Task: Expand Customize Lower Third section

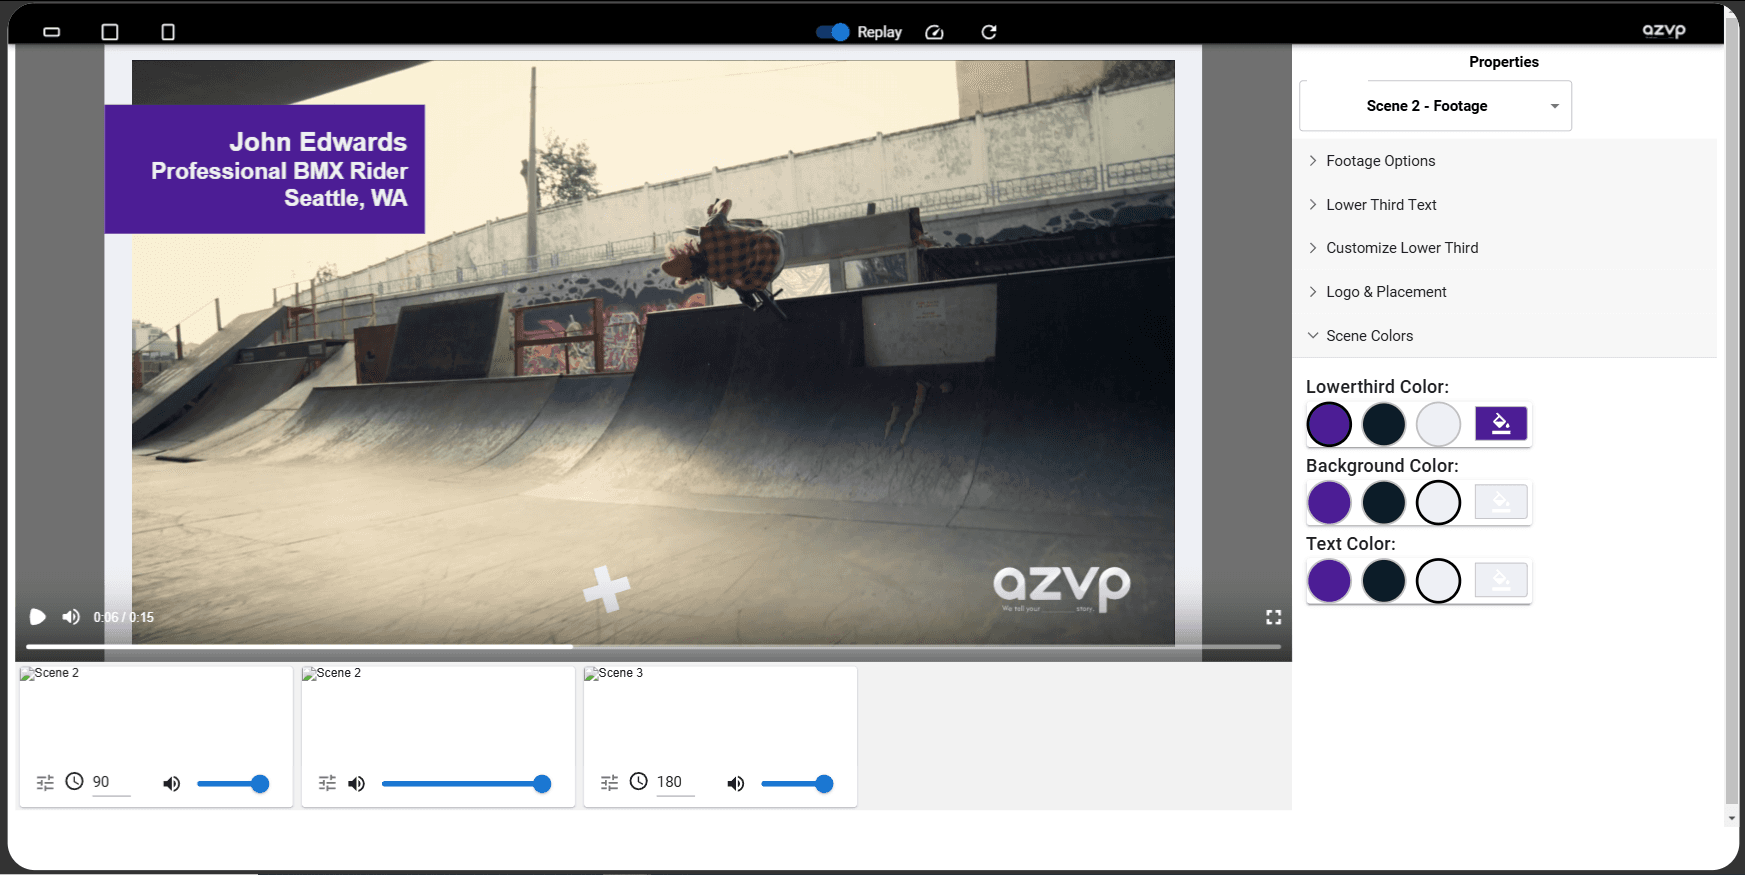Action: [x=1504, y=248]
